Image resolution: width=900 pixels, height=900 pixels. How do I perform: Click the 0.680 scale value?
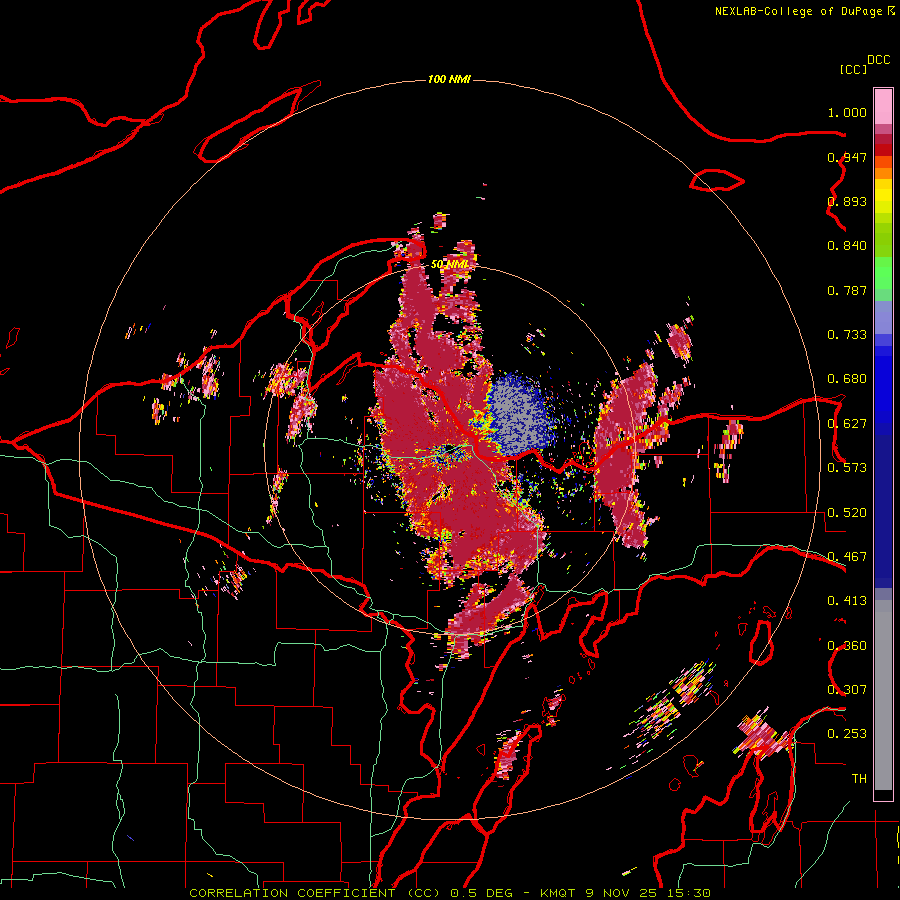point(847,379)
